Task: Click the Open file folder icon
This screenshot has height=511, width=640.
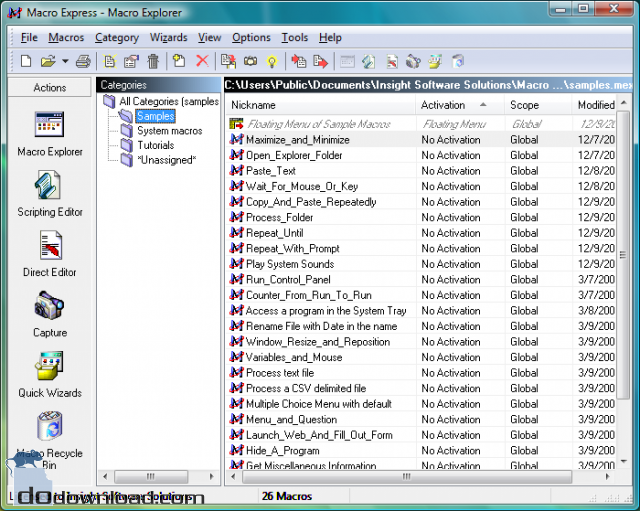Action: (48, 61)
